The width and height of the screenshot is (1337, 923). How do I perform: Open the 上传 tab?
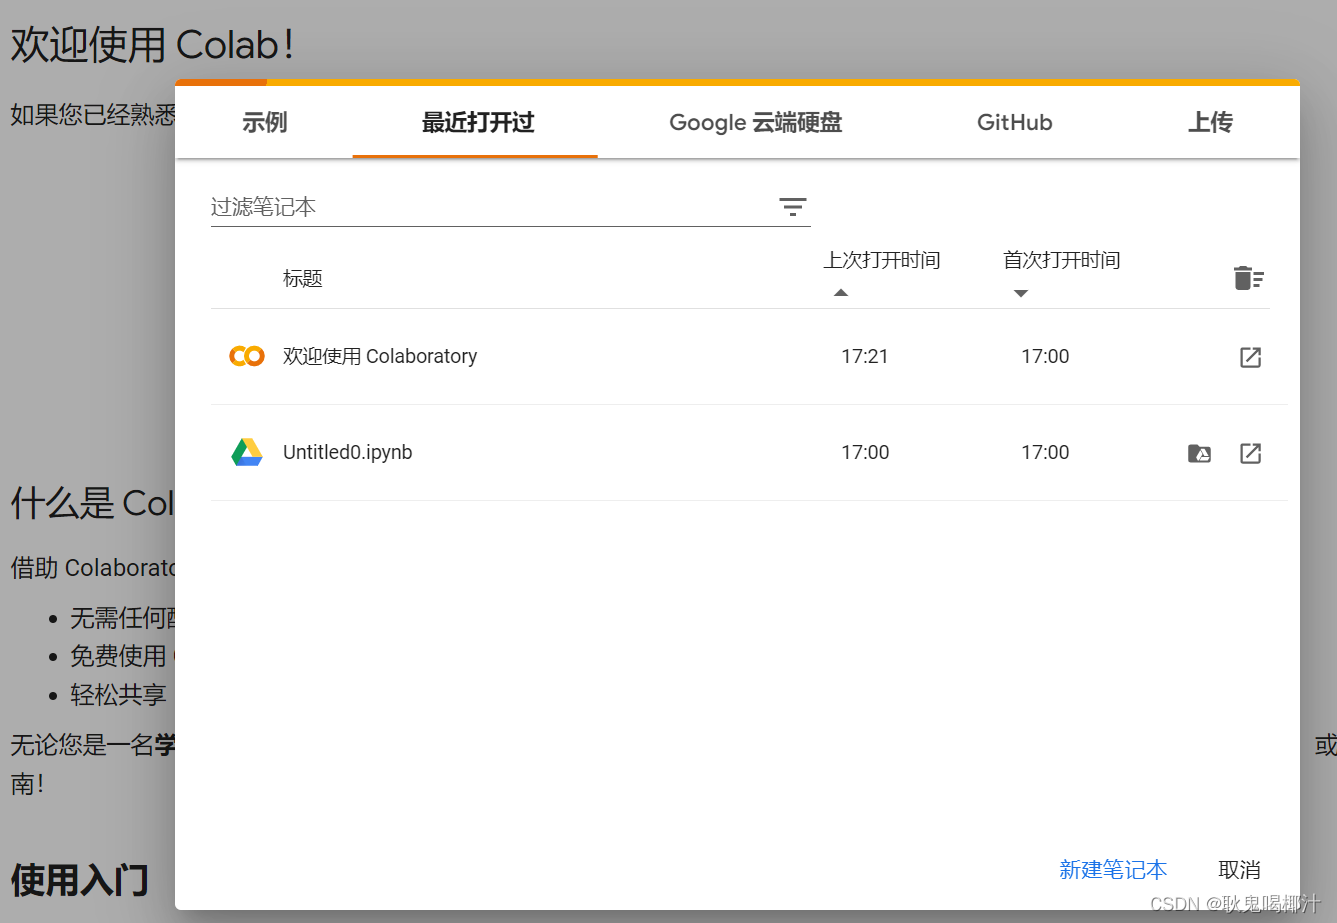coord(1210,122)
